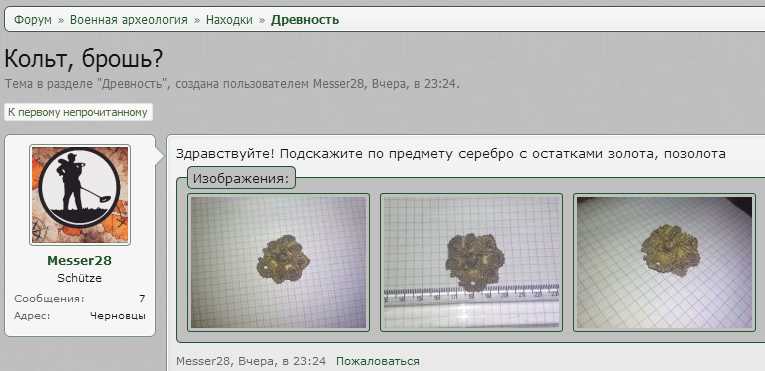Viewport: 765px width, 371px height.
Task: Click Messer28 name in post footer
Action: (x=204, y=361)
